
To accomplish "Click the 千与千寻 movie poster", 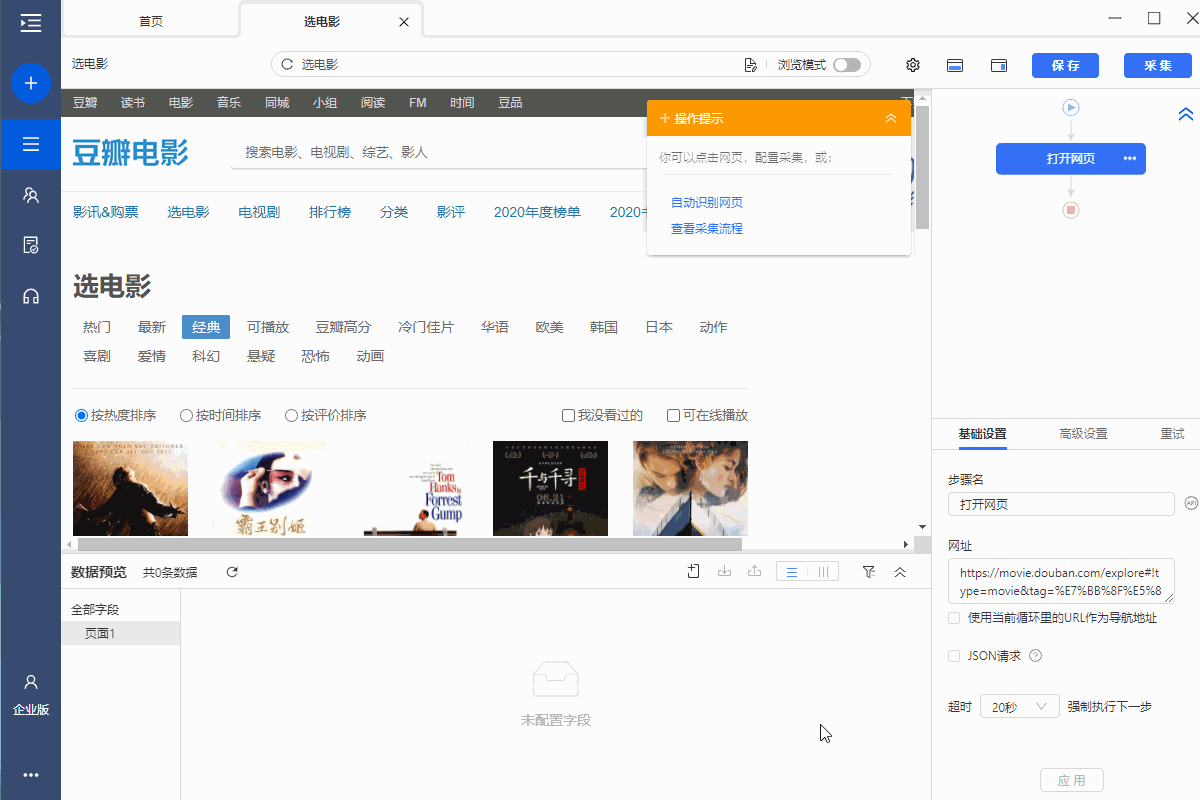I will (550, 488).
